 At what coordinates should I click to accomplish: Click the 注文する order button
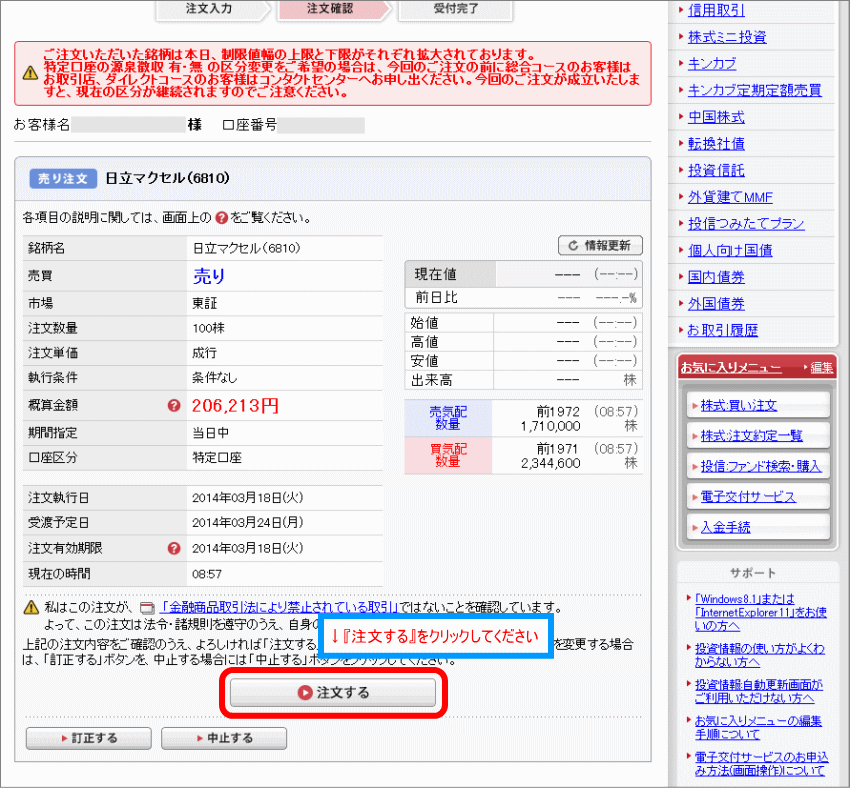tap(333, 693)
